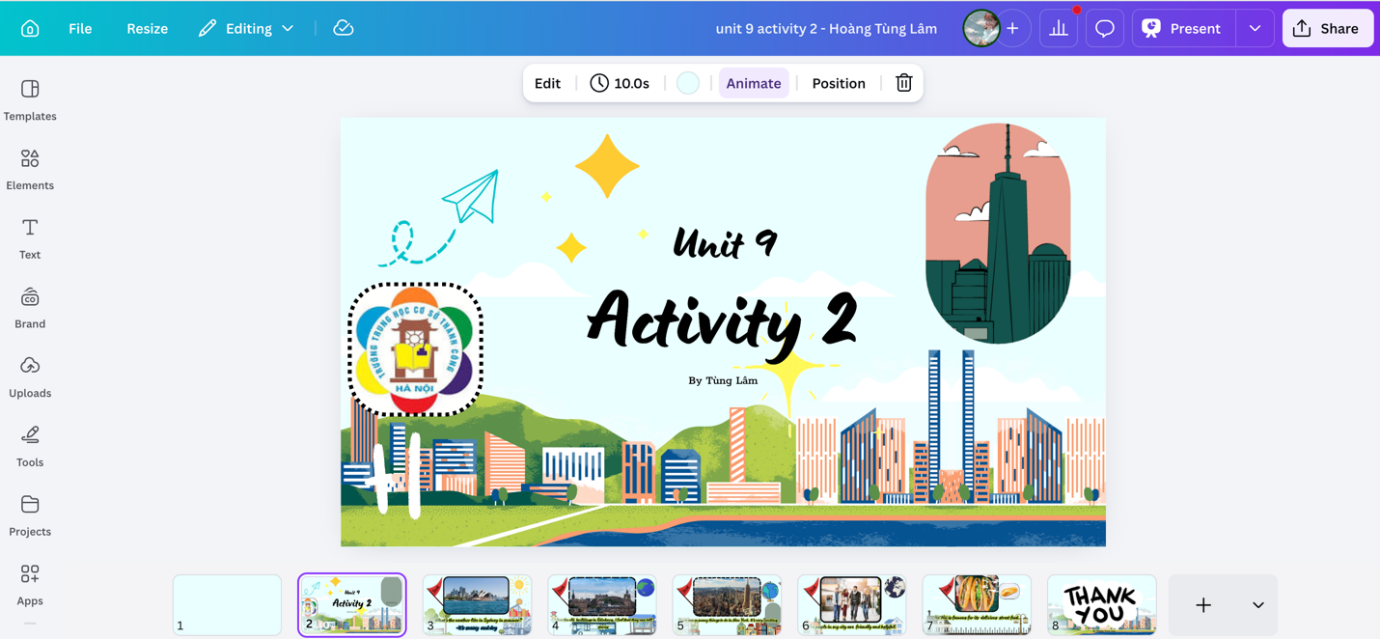Open the comments speech bubble

(x=1105, y=28)
